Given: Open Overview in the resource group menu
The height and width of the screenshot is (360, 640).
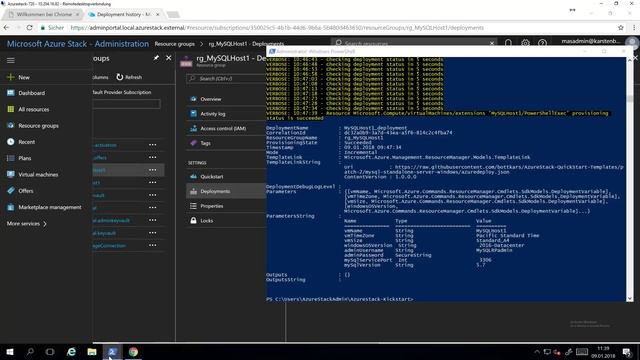Looking at the screenshot, I should coord(211,99).
